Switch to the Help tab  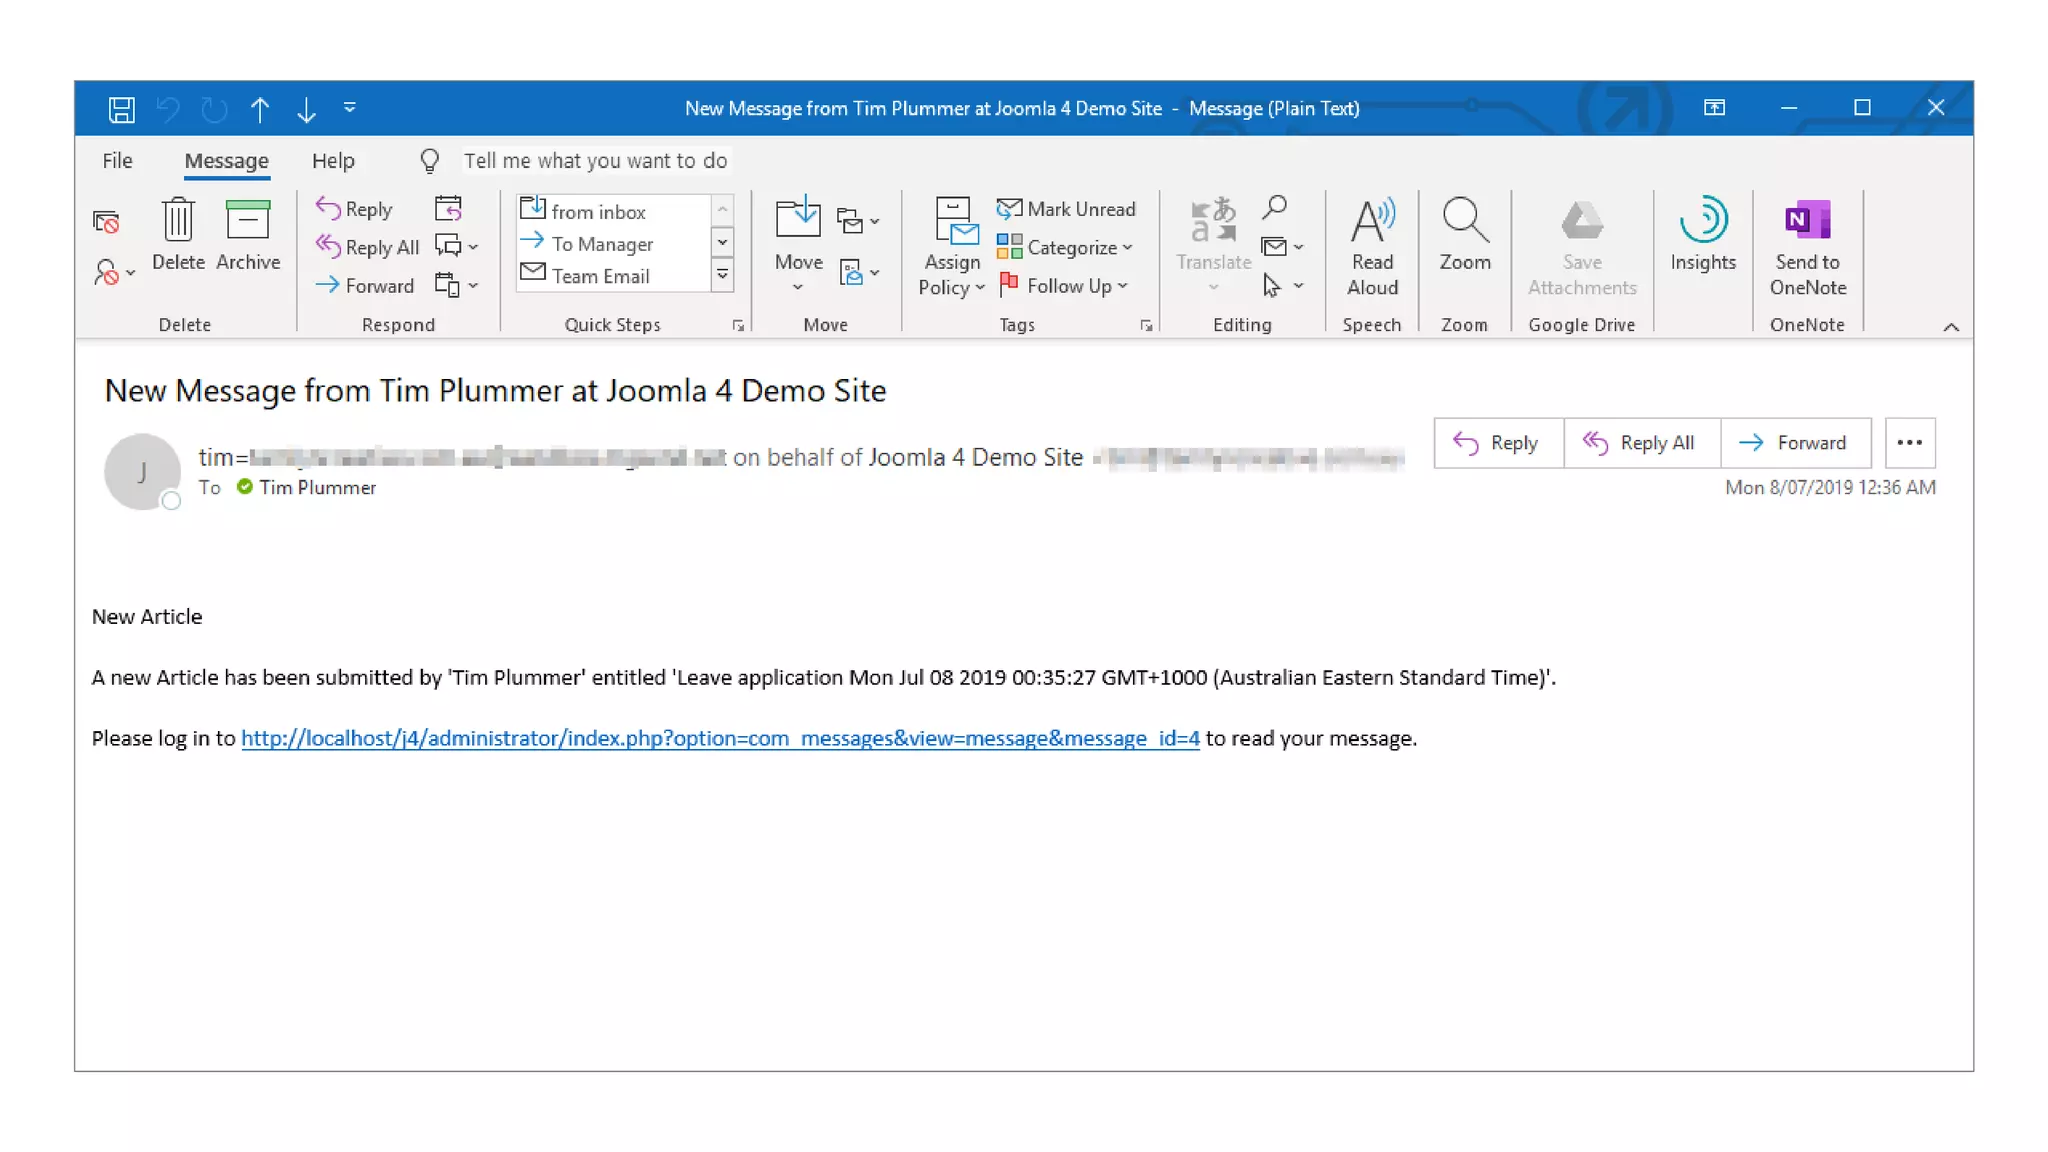coord(333,161)
